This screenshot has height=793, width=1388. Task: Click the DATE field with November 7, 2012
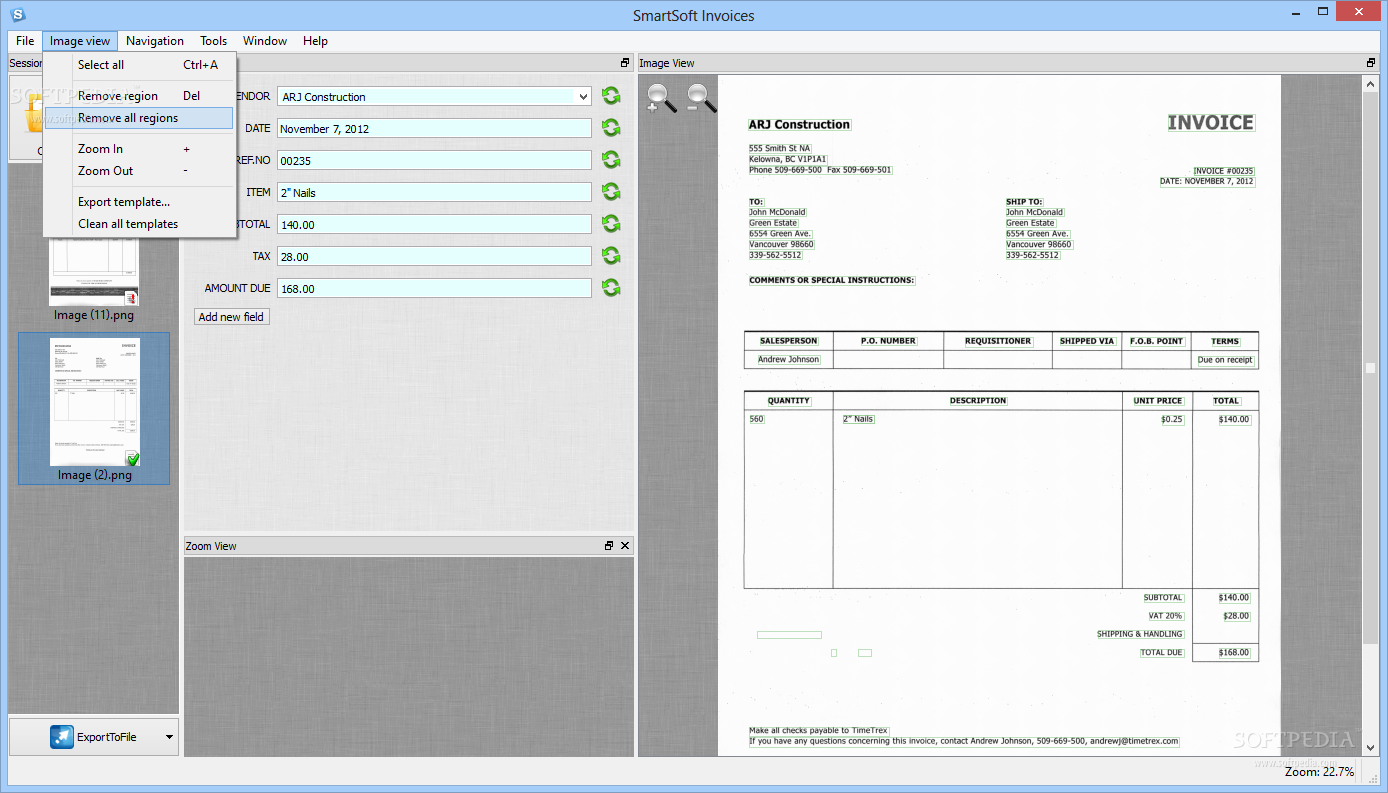coord(434,129)
